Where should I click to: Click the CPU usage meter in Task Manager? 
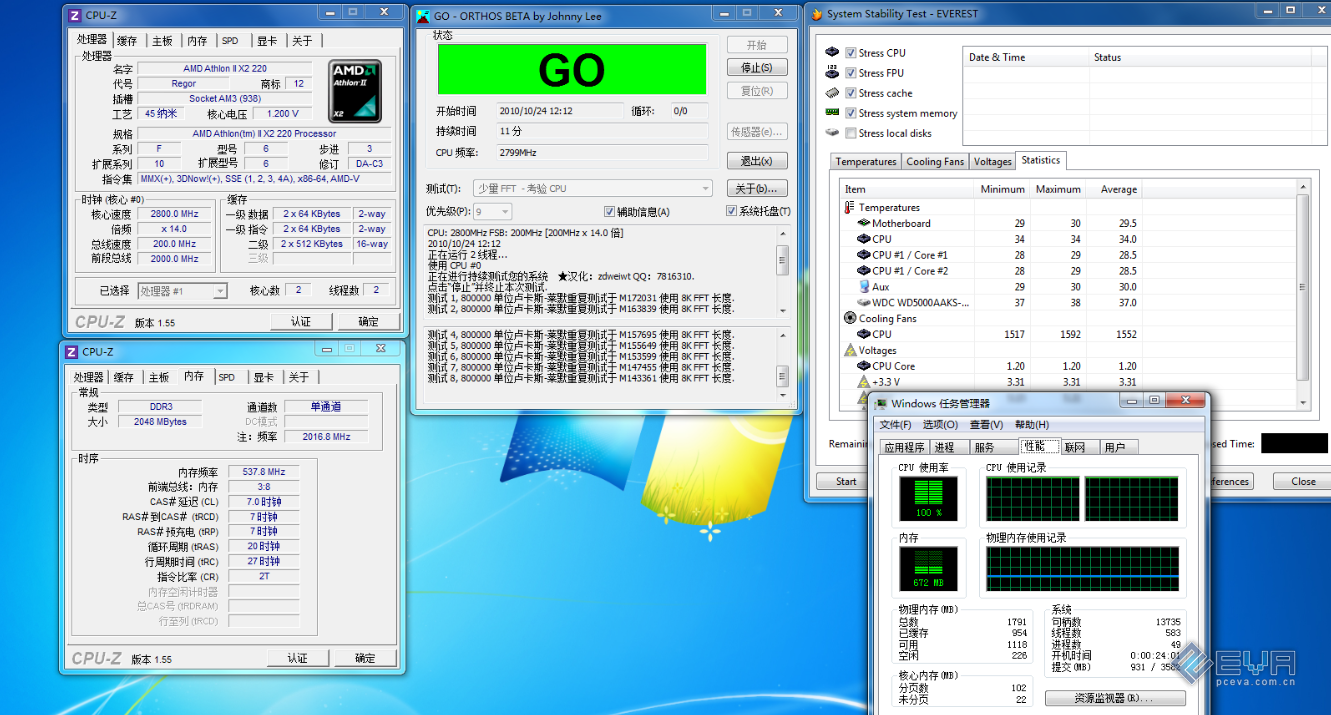click(x=928, y=499)
